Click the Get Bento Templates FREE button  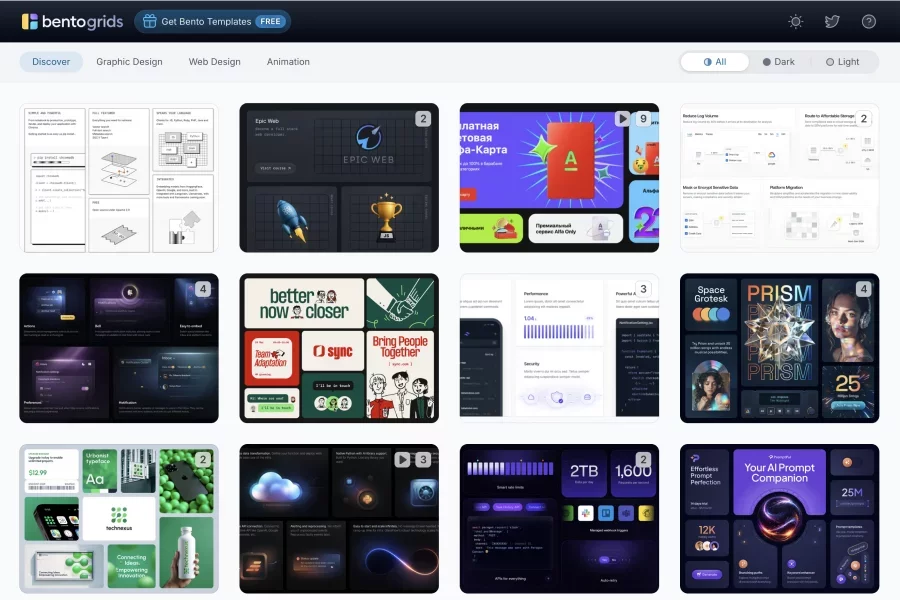[212, 21]
